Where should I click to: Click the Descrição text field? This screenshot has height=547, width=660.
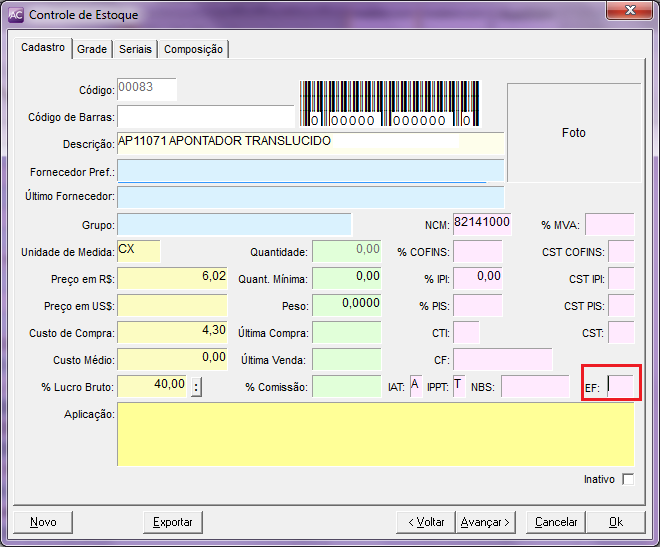[x=310, y=143]
